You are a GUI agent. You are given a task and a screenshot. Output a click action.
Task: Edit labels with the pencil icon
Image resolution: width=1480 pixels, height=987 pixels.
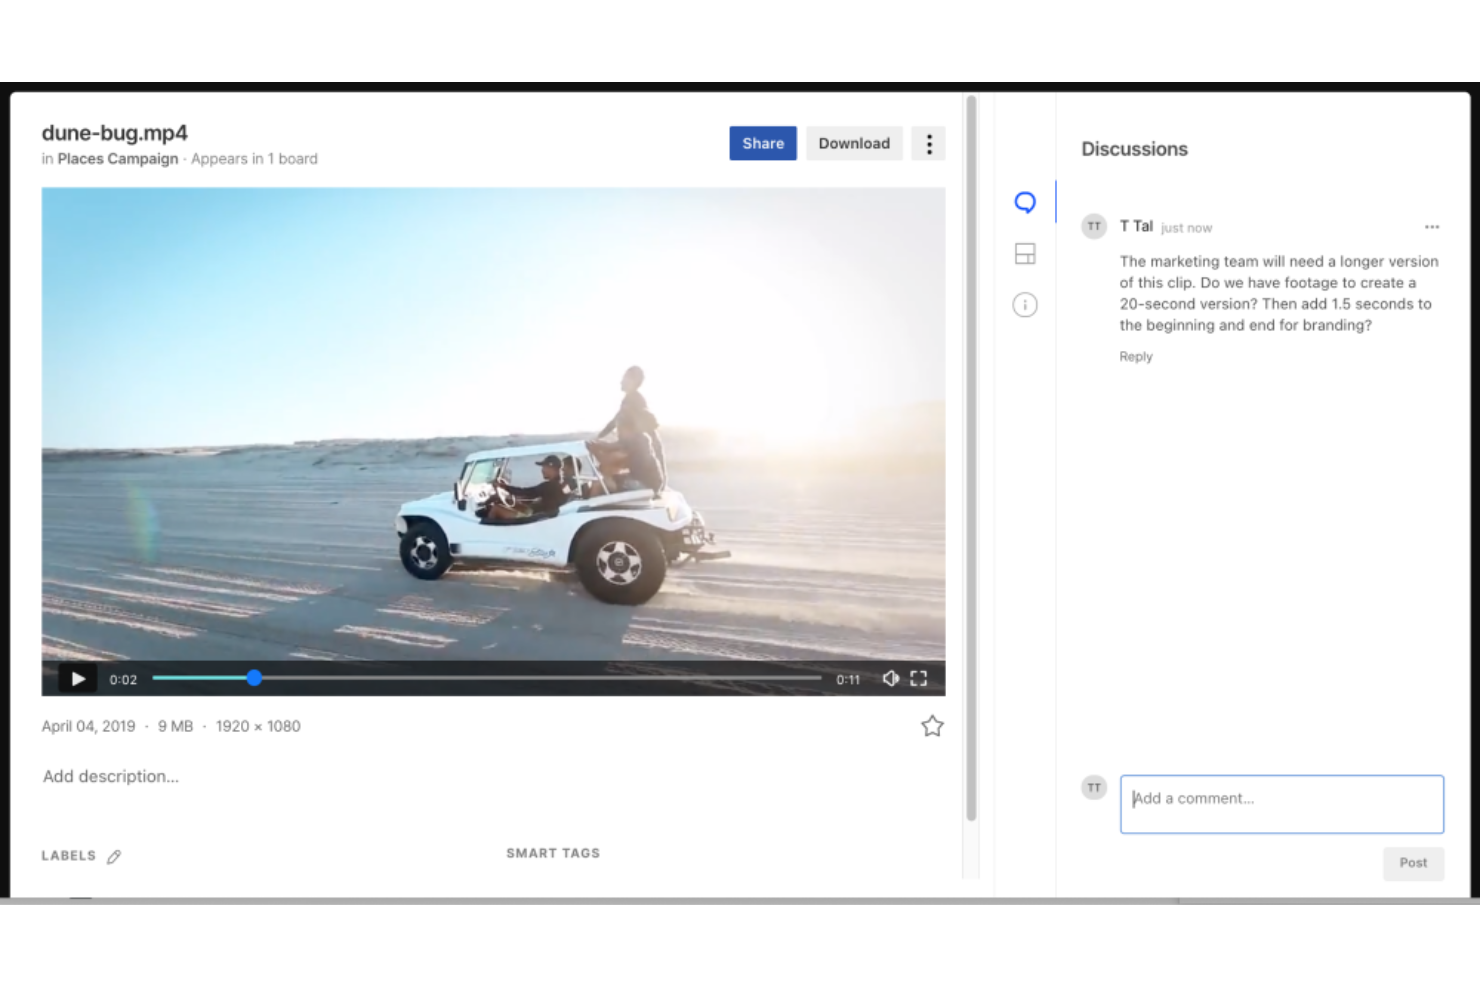[x=114, y=856]
